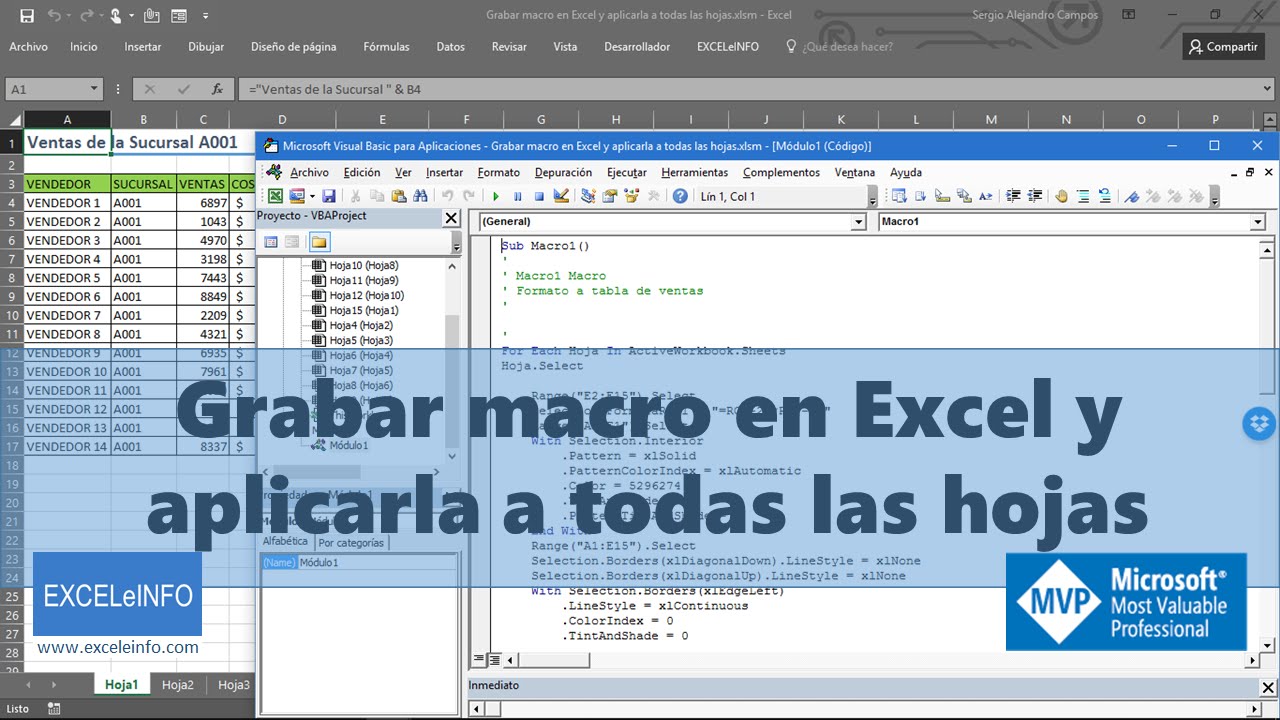Click Excel formula bar content field
This screenshot has width=1280, height=720.
(x=756, y=89)
